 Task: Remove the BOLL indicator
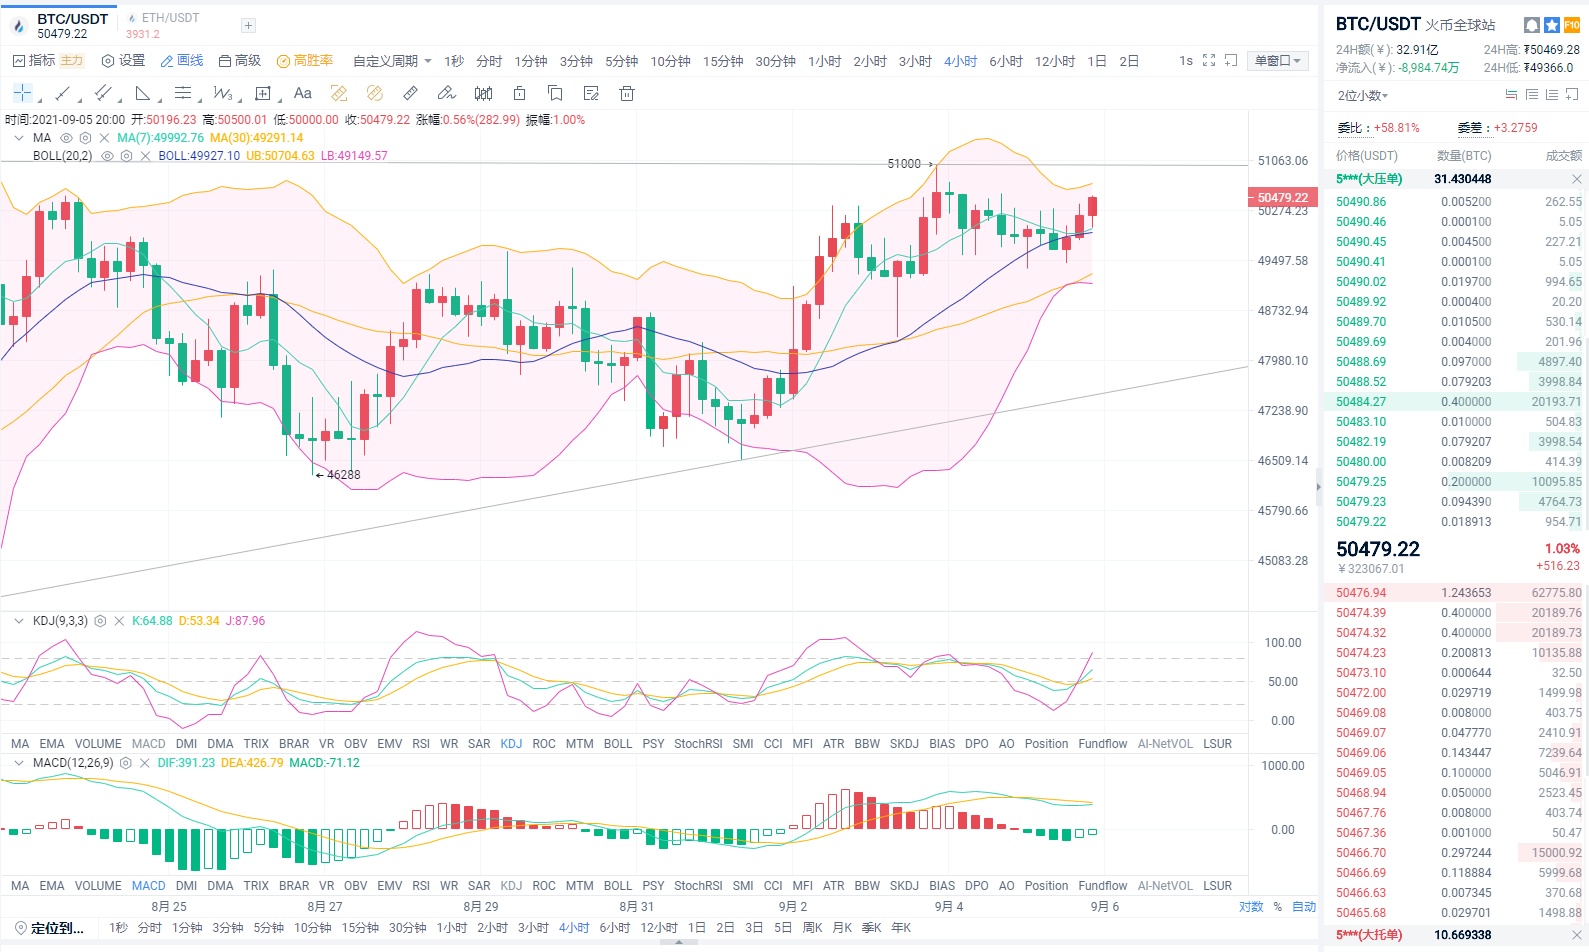pyautogui.click(x=145, y=156)
